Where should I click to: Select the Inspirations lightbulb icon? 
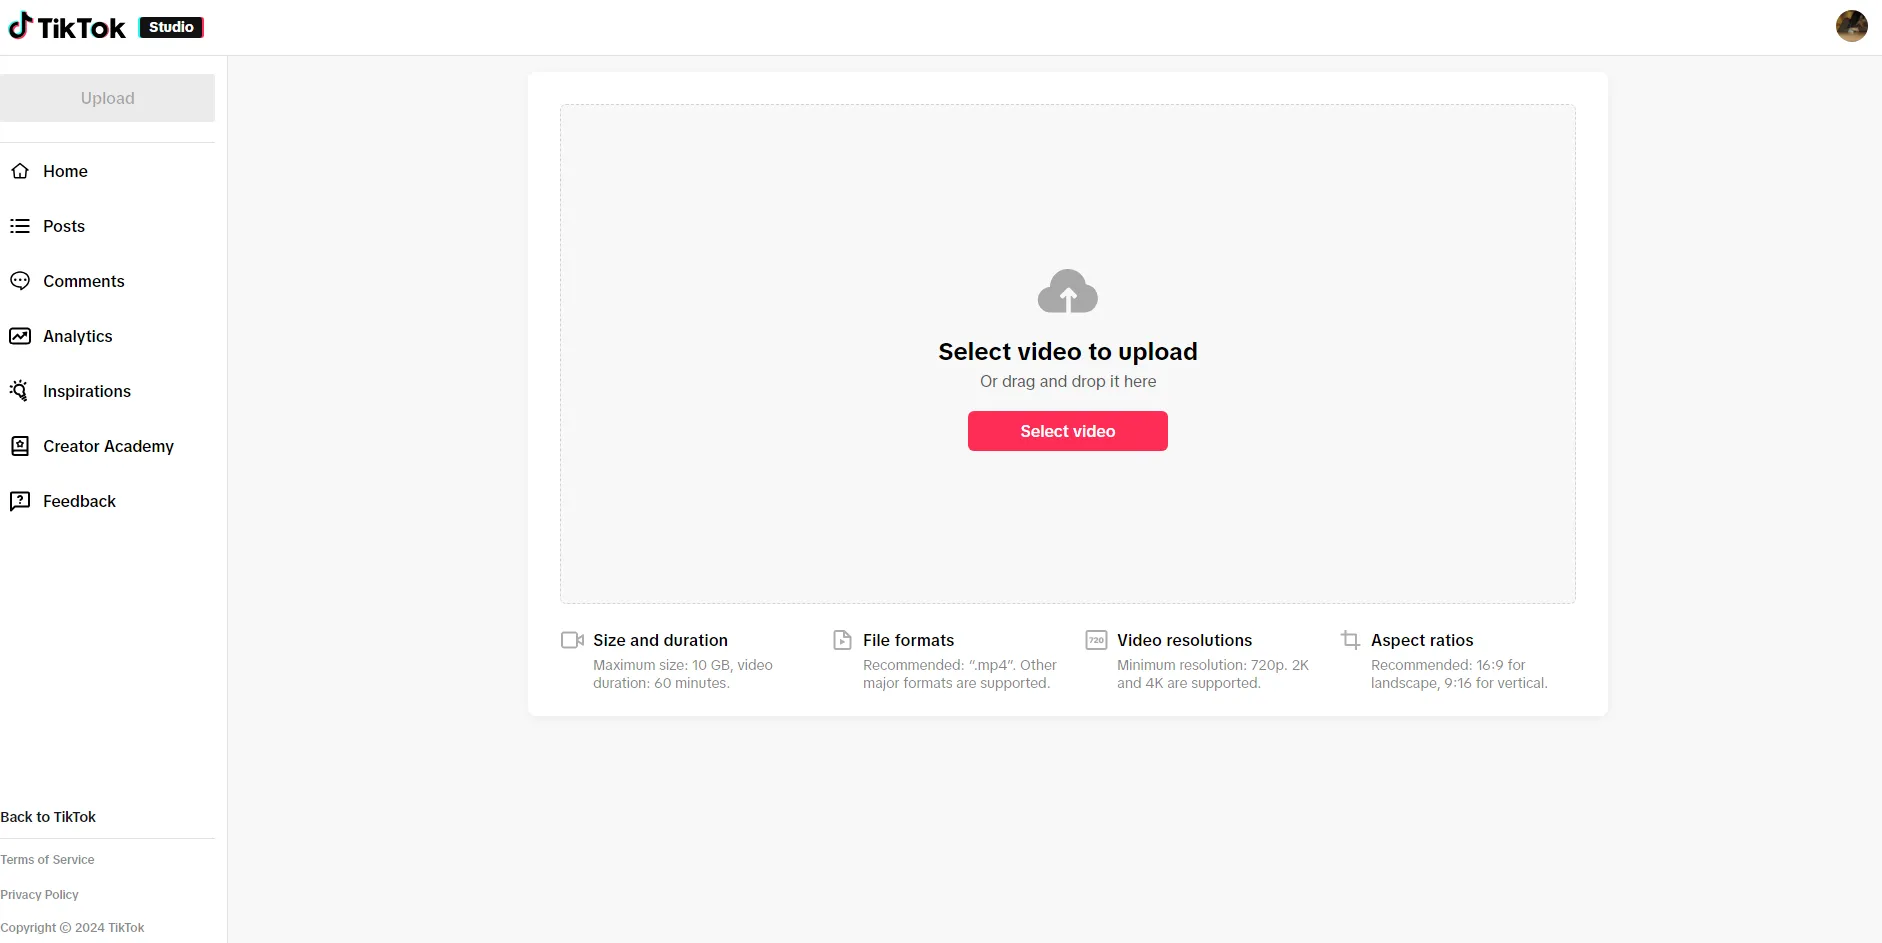(21, 391)
